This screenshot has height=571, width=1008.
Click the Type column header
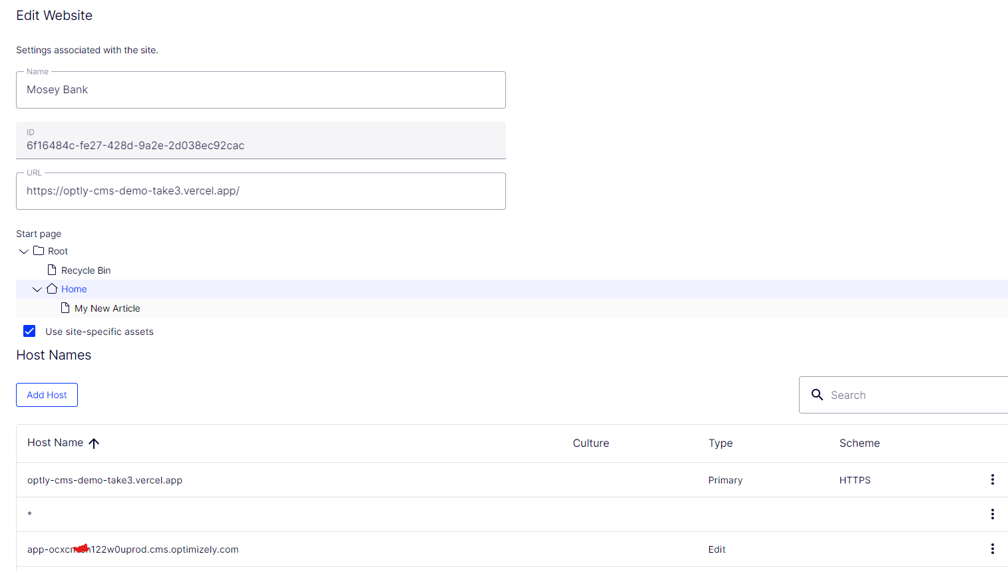(720, 443)
